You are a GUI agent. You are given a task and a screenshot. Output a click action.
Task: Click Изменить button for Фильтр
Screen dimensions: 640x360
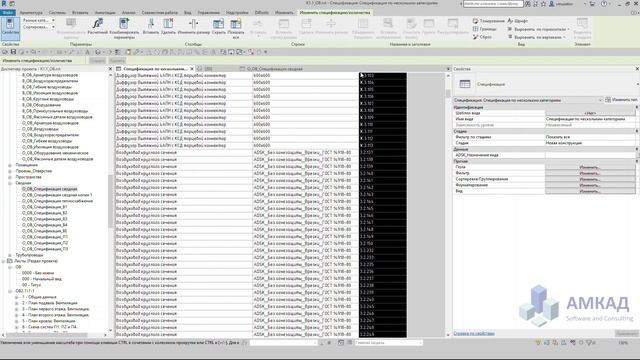(590, 173)
